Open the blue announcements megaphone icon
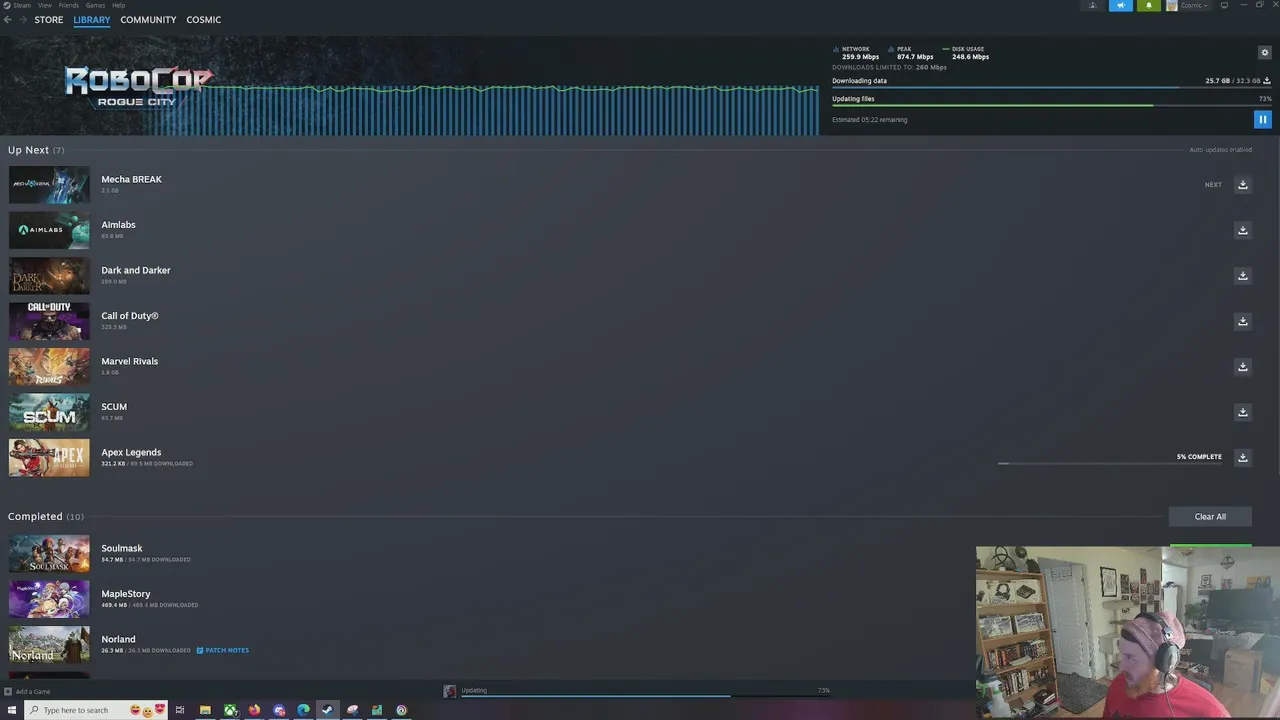 (x=1120, y=5)
